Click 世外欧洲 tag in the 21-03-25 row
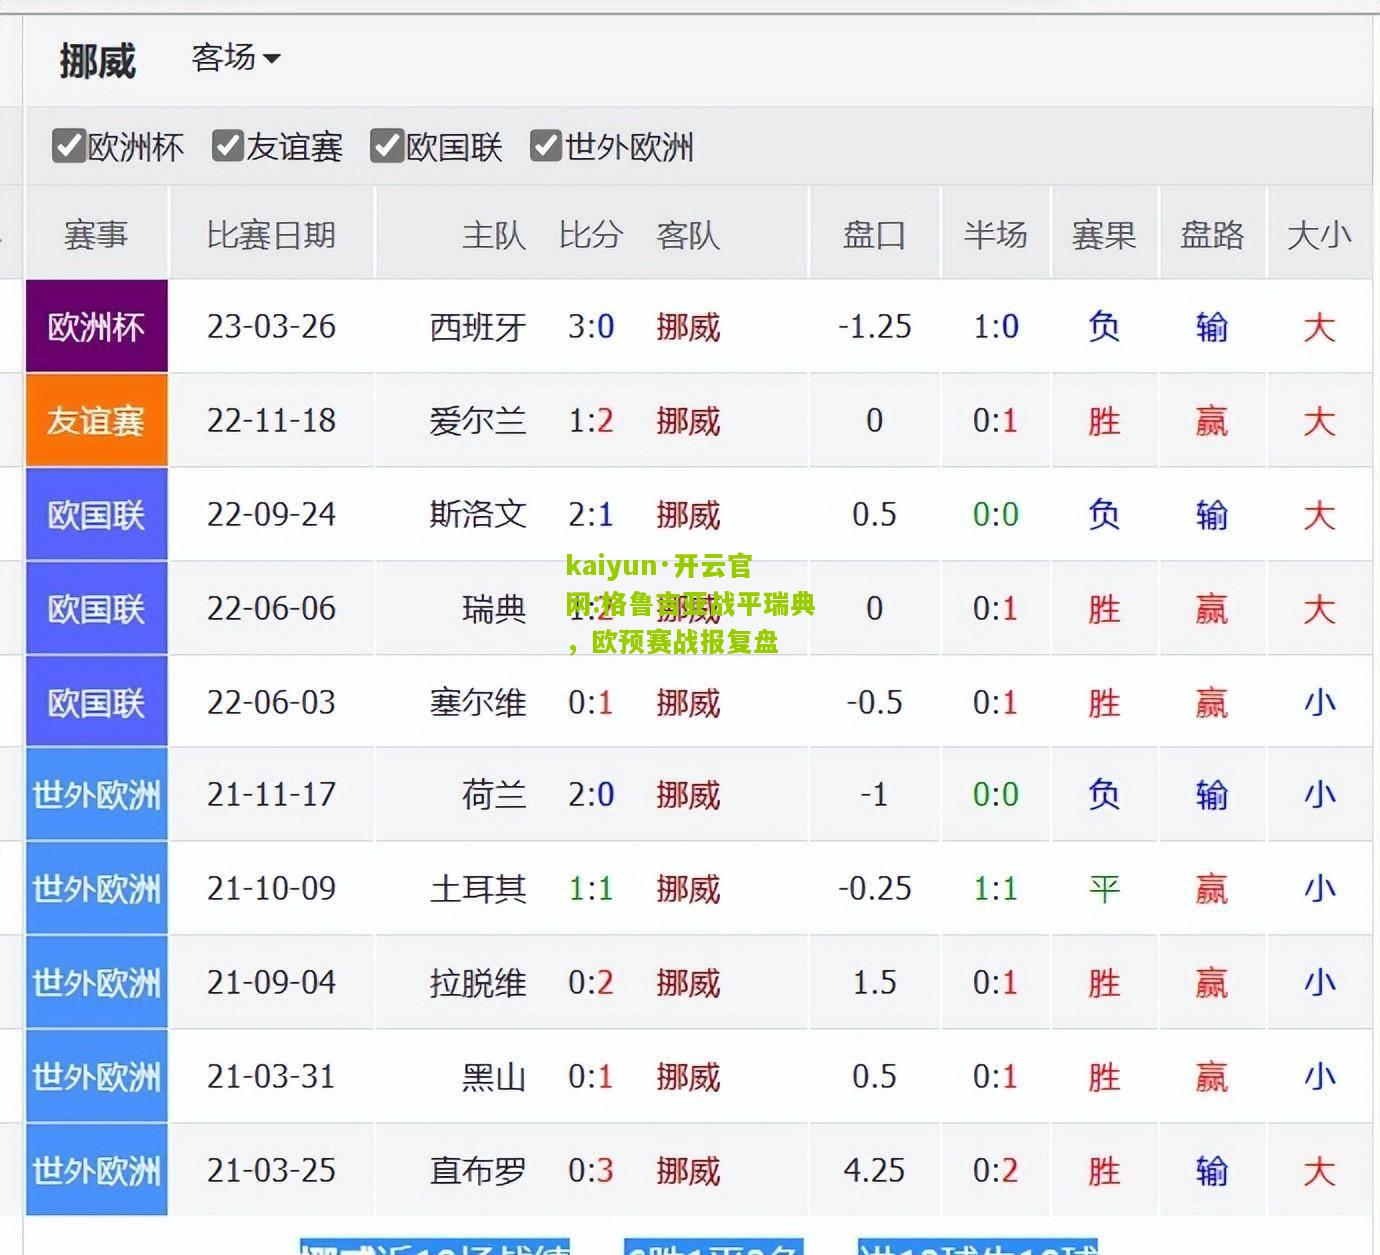1380x1255 pixels. click(x=96, y=1170)
